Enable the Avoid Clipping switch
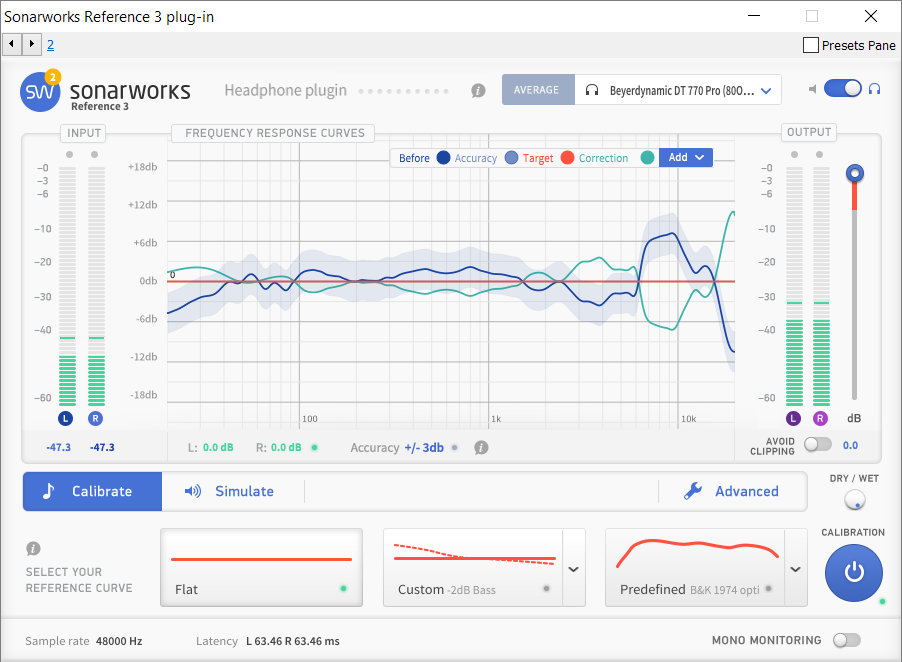Screen dimensions: 902x662 [817, 444]
